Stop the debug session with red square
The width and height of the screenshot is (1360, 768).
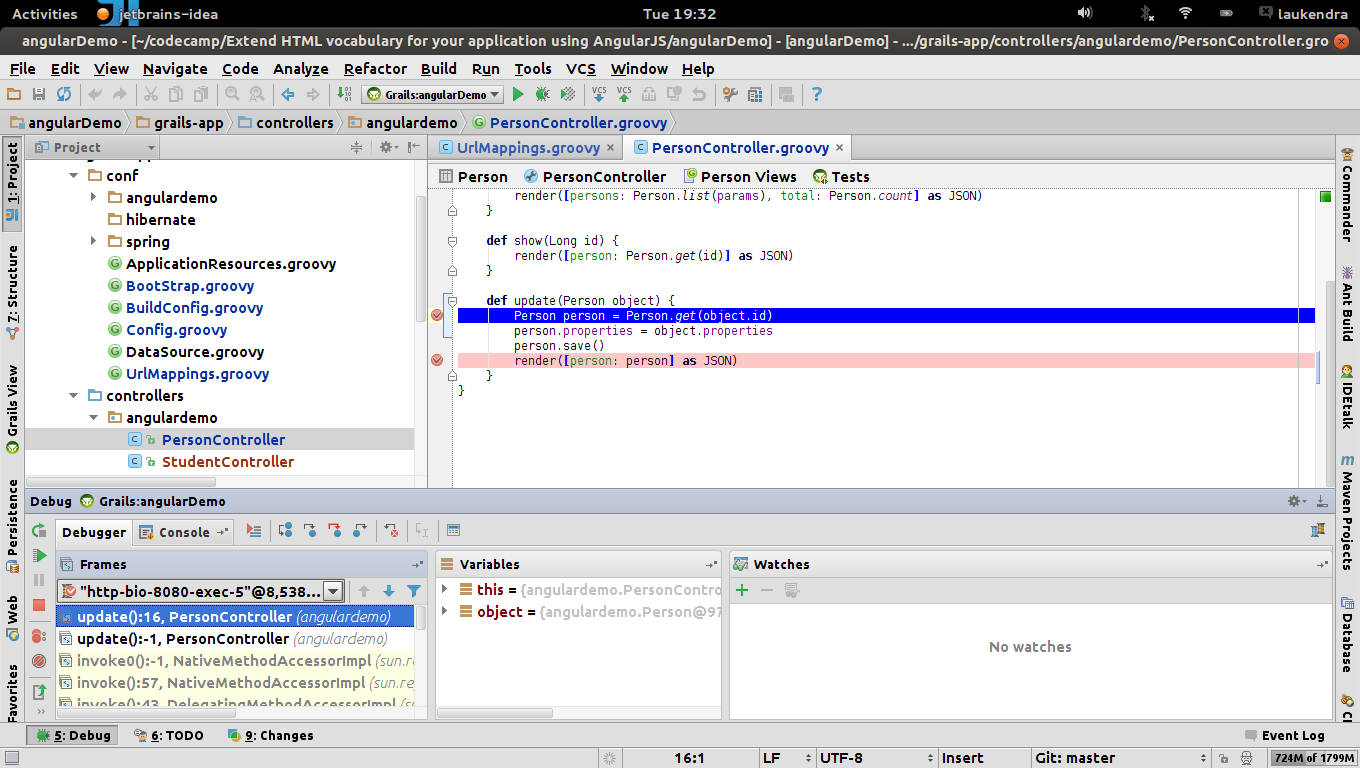click(39, 605)
